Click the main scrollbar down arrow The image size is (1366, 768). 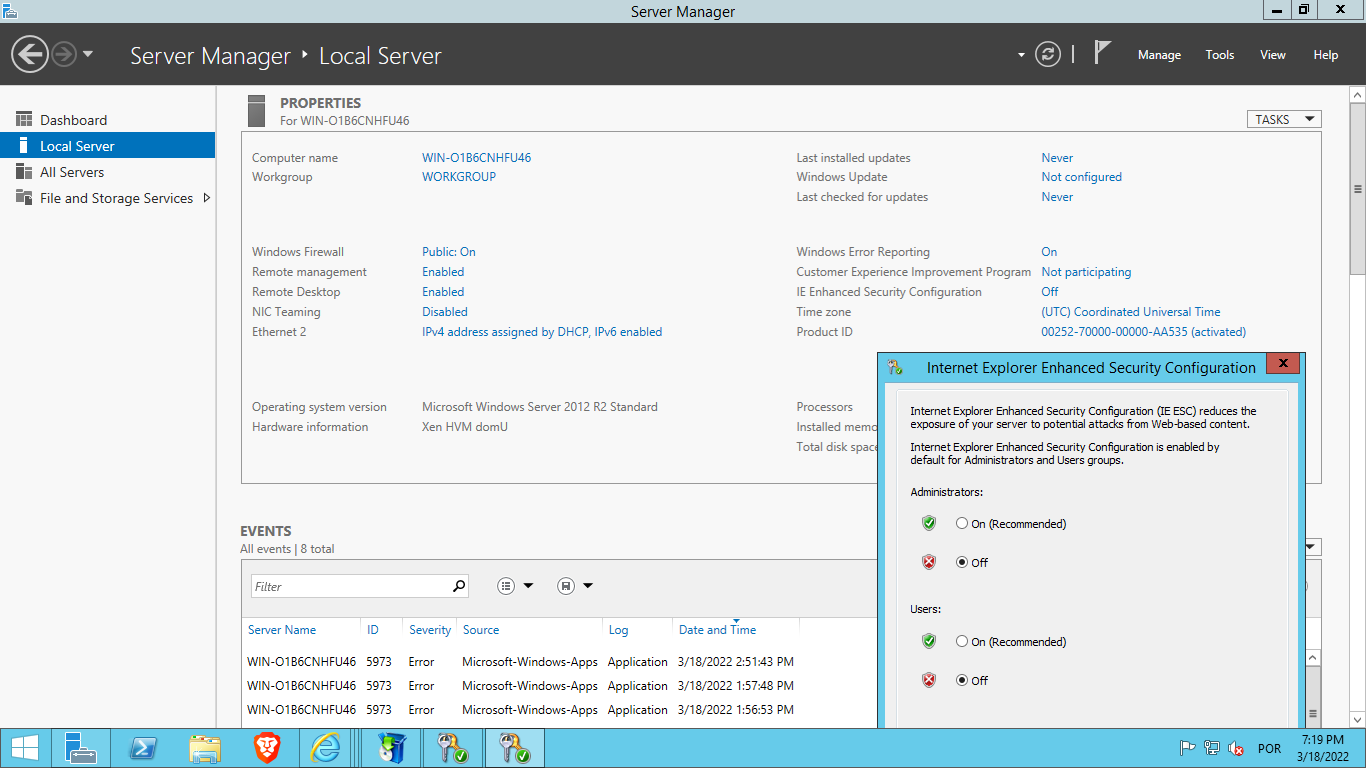pyautogui.click(x=1358, y=719)
